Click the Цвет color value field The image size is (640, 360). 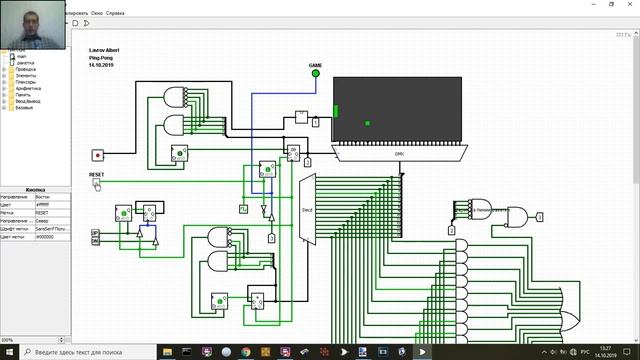52,205
